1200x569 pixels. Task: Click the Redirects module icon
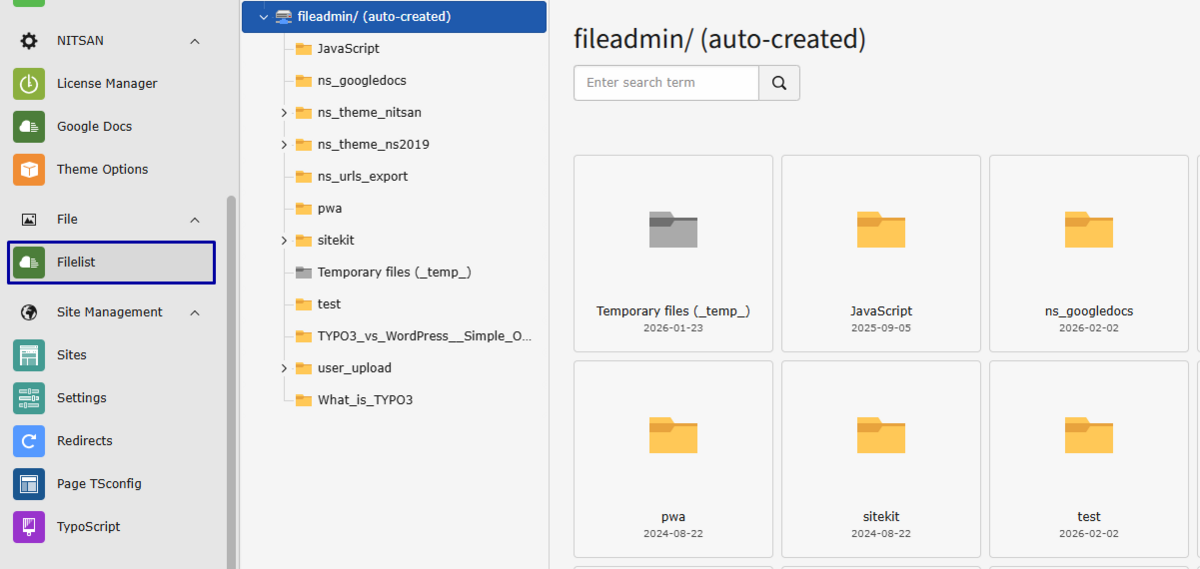29,441
